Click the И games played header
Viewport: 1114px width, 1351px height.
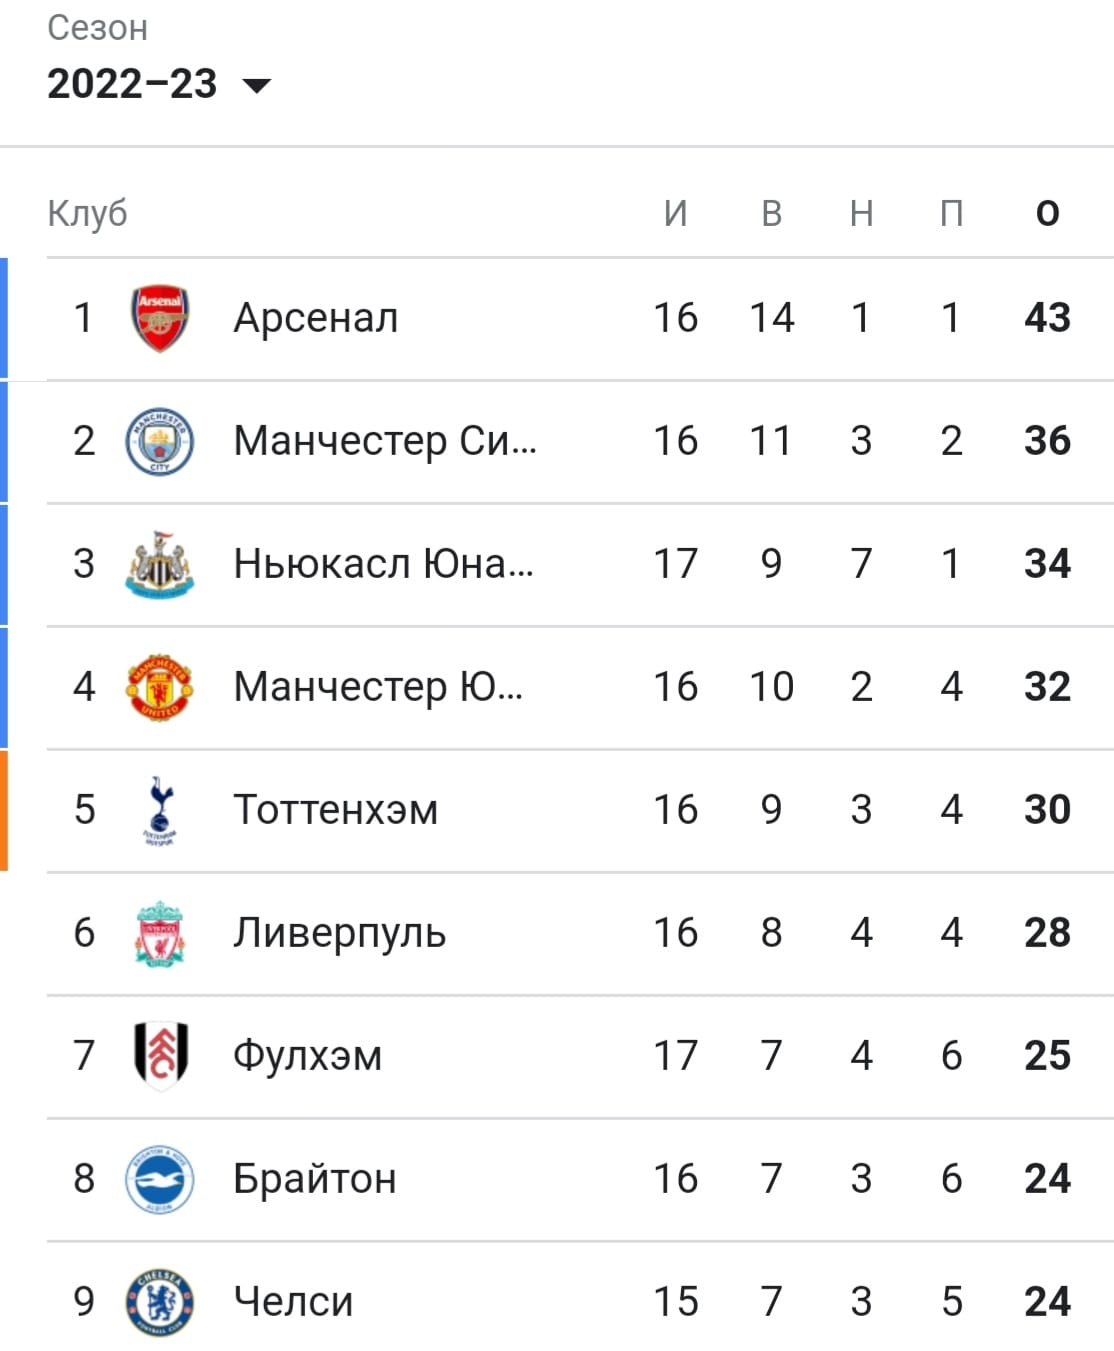[676, 213]
